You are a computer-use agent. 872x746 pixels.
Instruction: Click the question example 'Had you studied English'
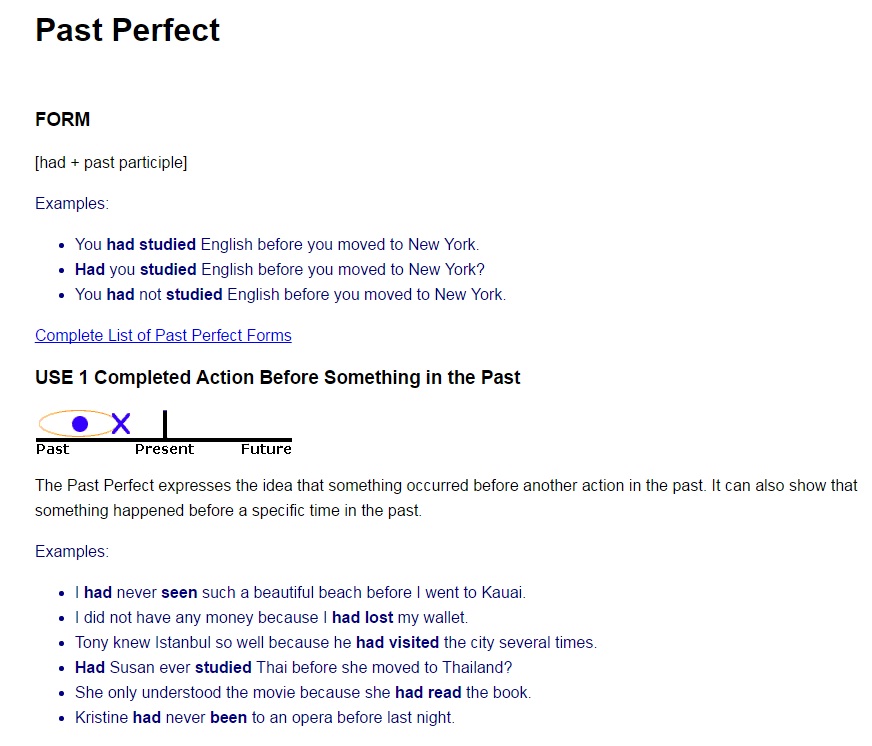[x=279, y=269]
